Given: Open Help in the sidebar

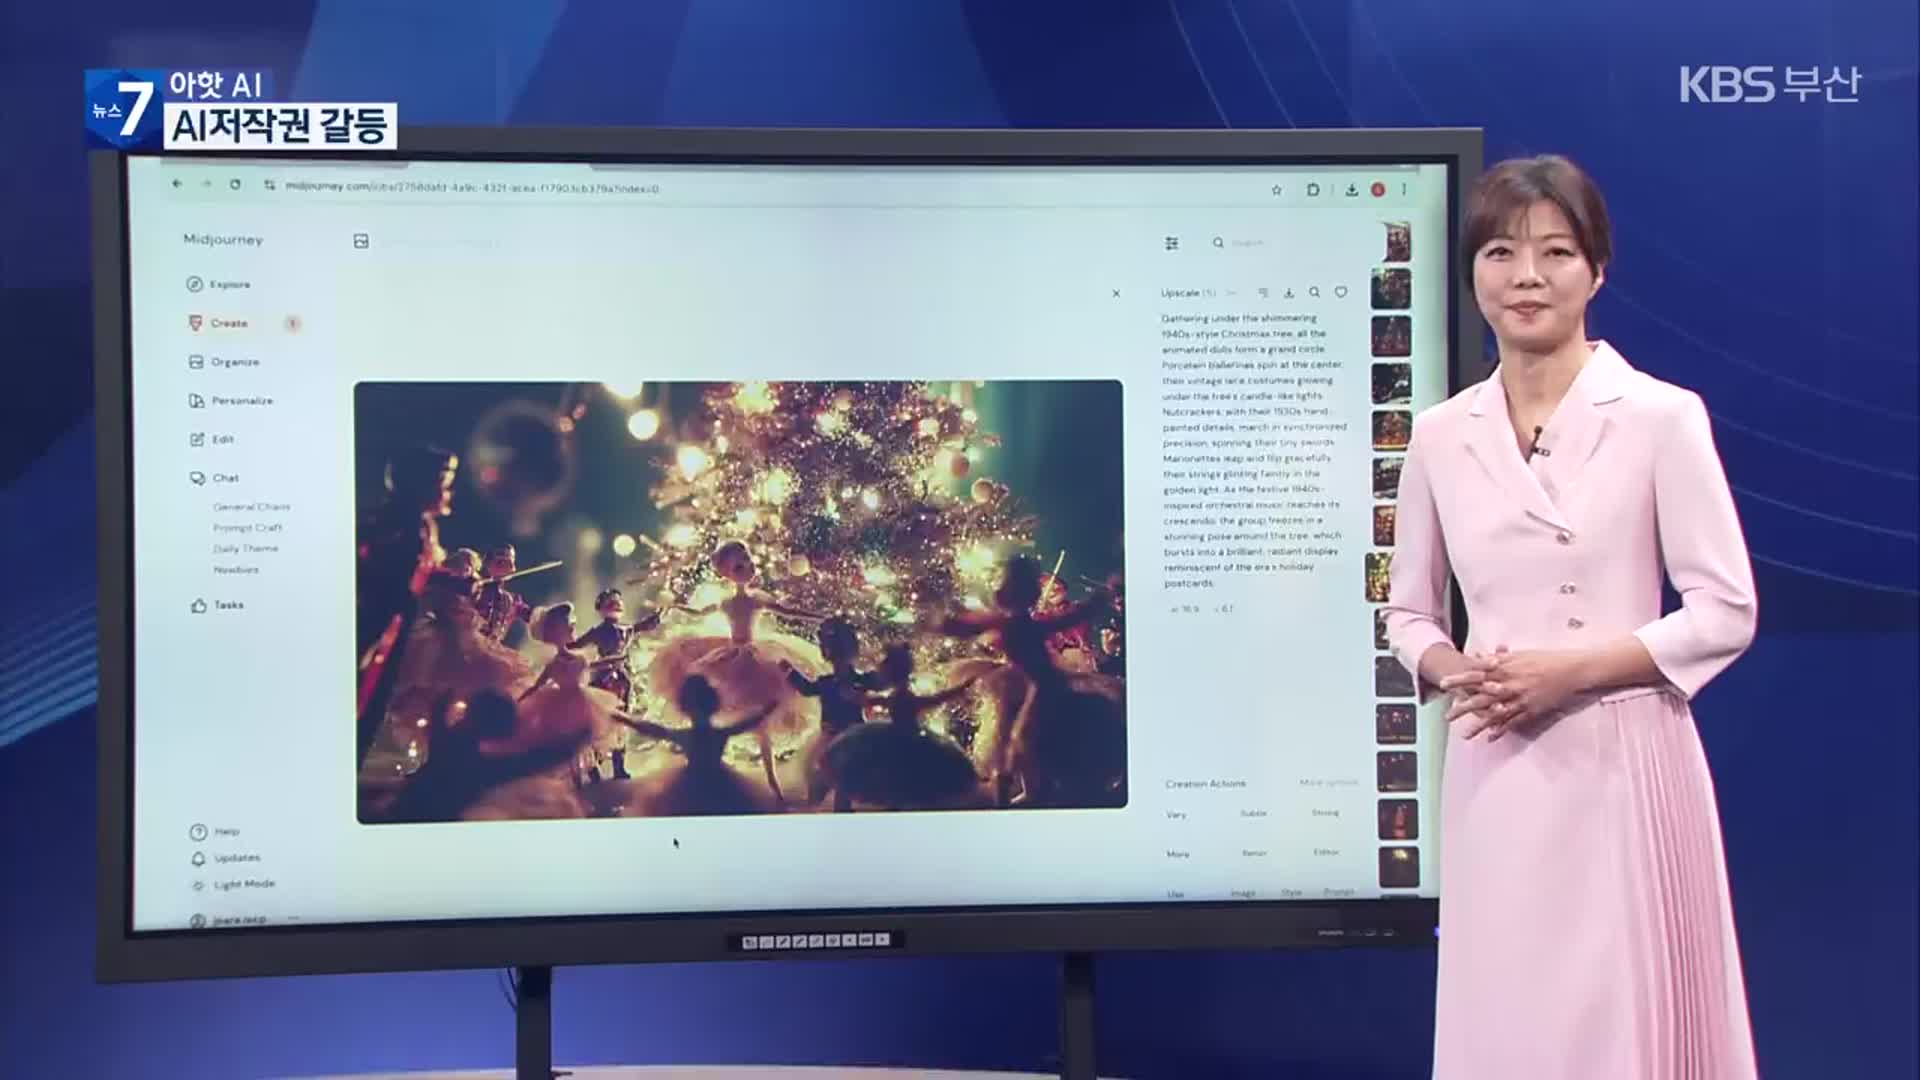Looking at the screenshot, I should (215, 831).
